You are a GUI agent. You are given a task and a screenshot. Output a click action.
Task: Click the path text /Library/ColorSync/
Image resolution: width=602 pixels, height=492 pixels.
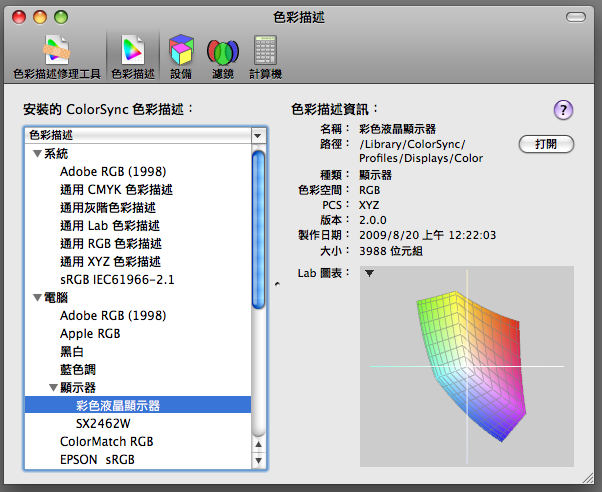412,144
